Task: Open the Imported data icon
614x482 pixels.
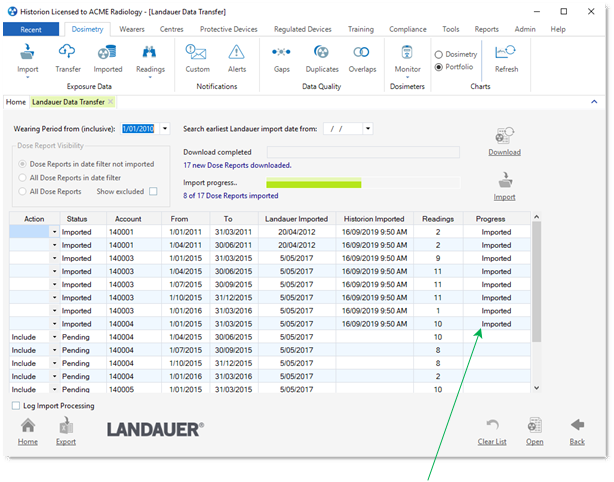Action: tap(107, 52)
